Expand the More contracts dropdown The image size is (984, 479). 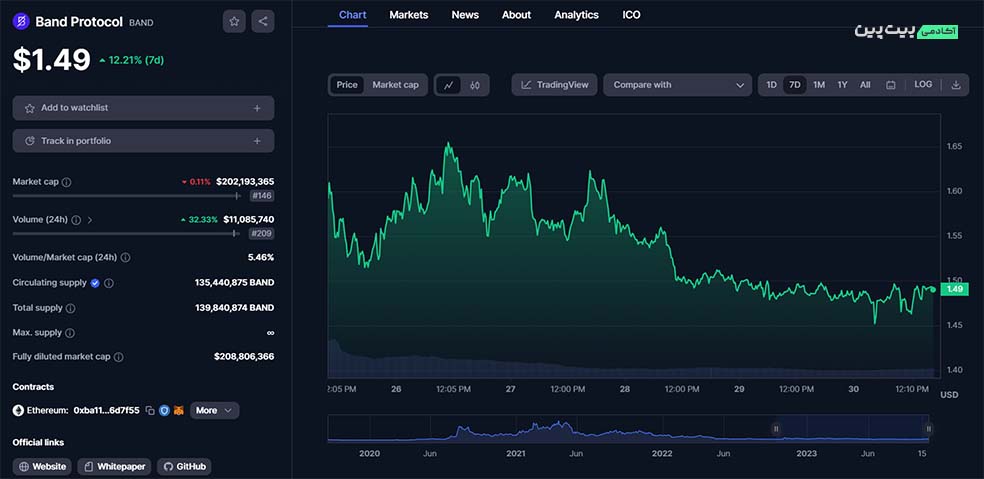click(x=214, y=410)
